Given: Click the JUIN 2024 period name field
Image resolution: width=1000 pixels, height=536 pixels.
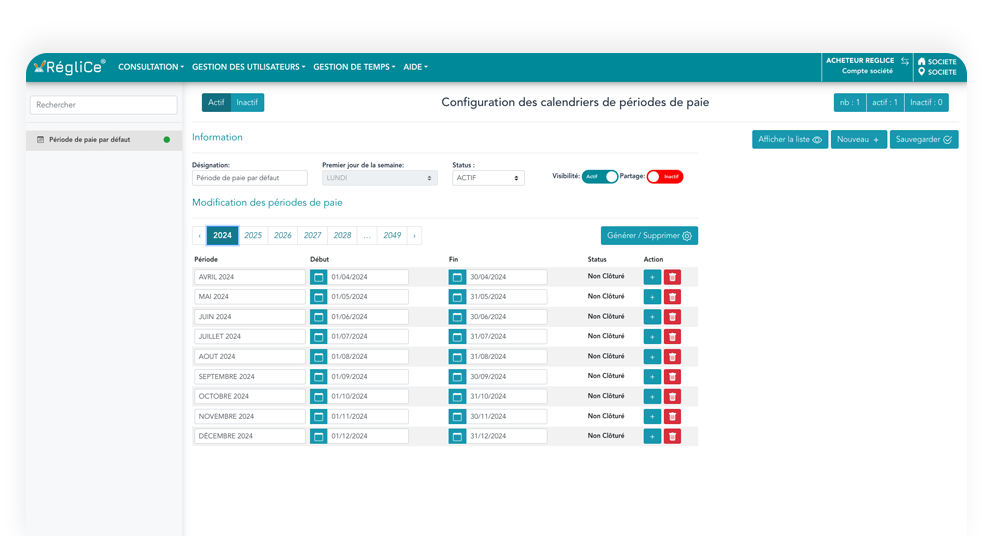Looking at the screenshot, I should [249, 316].
